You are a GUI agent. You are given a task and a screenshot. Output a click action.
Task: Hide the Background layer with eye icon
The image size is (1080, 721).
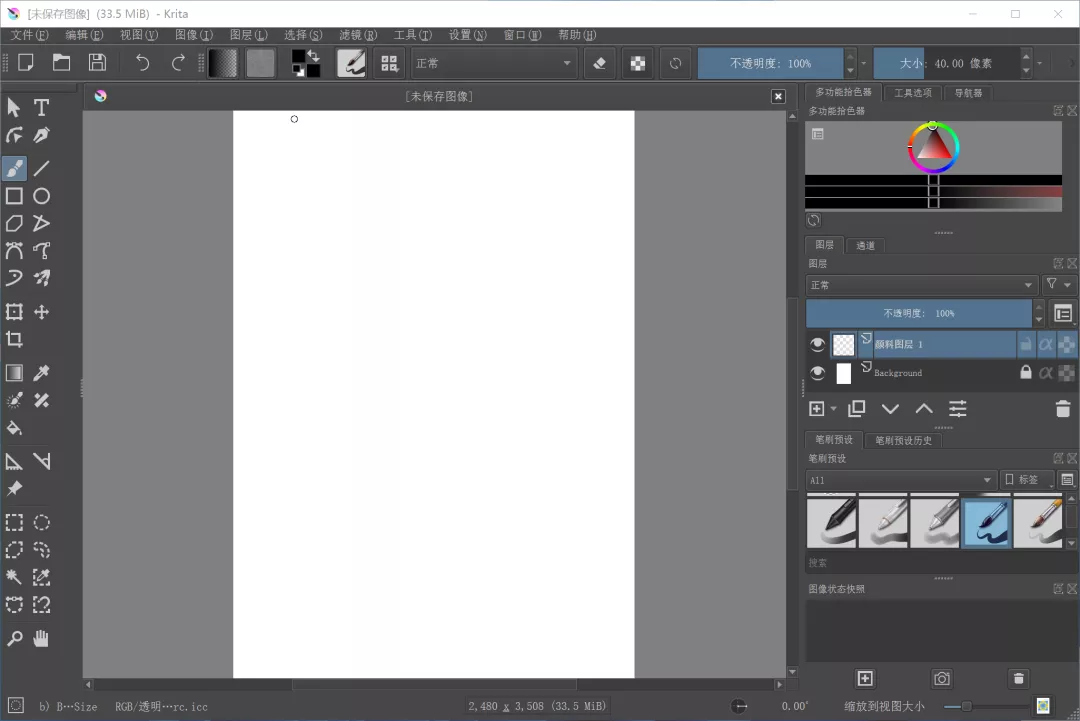pyautogui.click(x=818, y=373)
